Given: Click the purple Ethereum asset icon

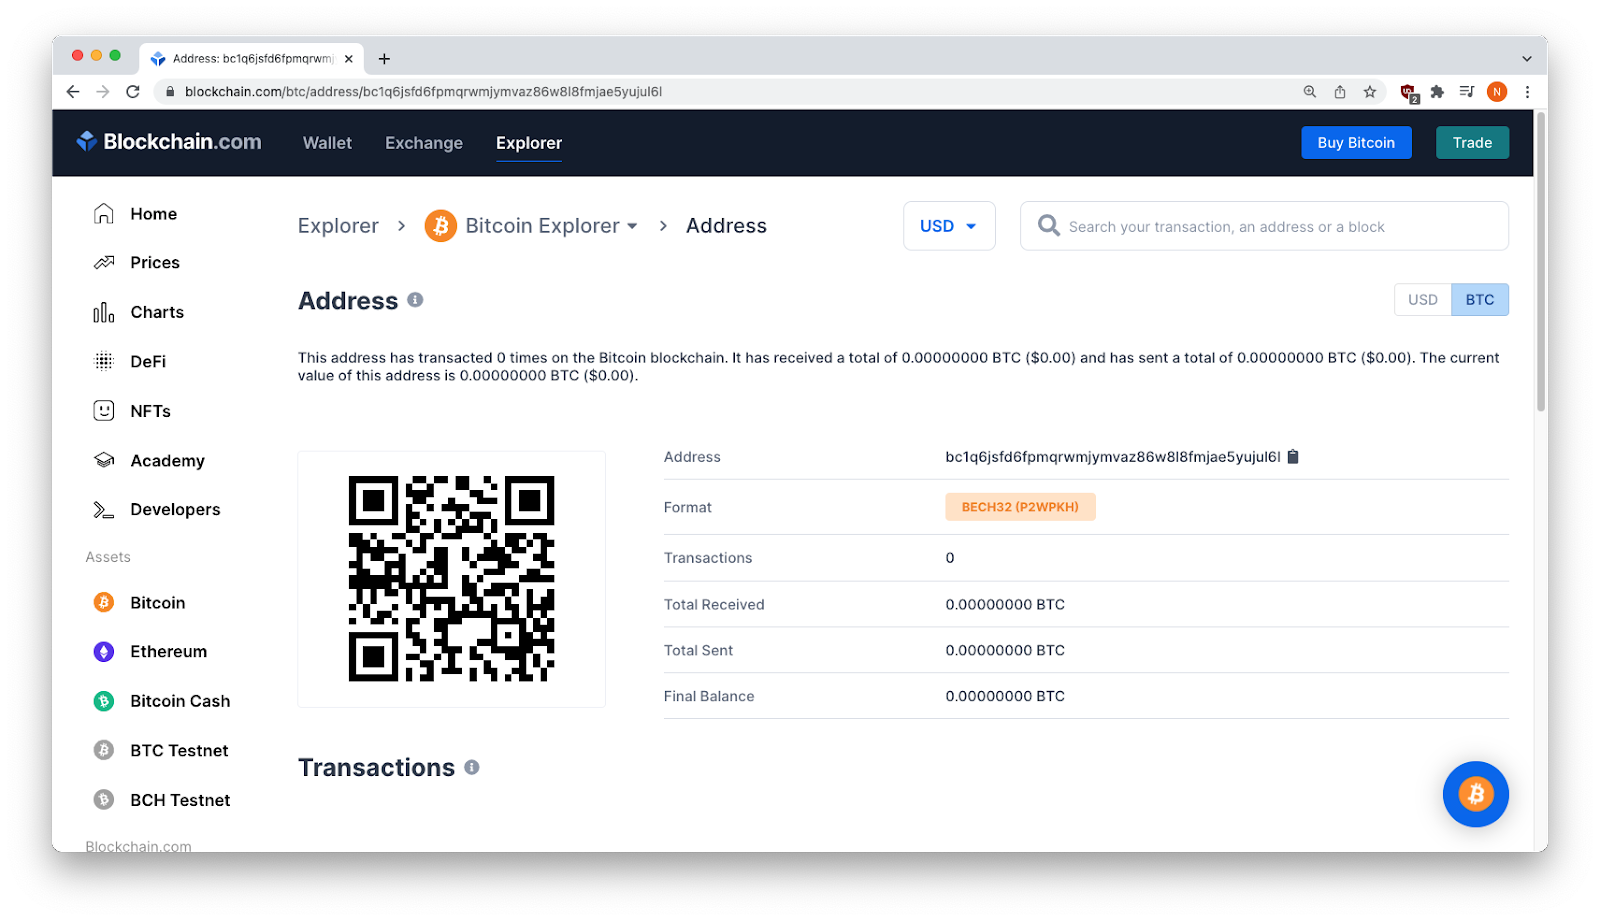Looking at the screenshot, I should (x=104, y=651).
